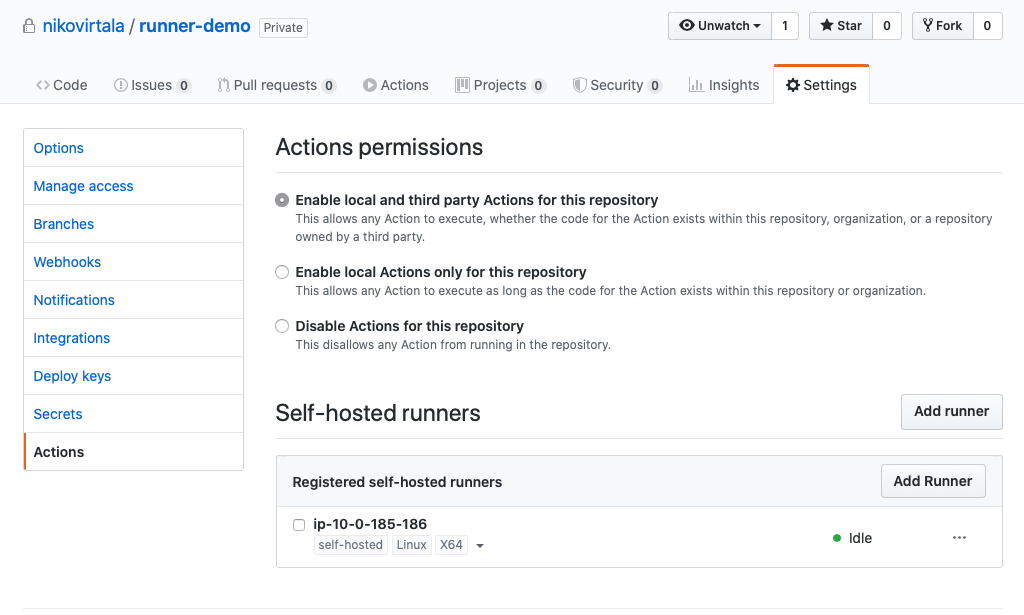Click the star icon on the Star button

pyautogui.click(x=827, y=25)
